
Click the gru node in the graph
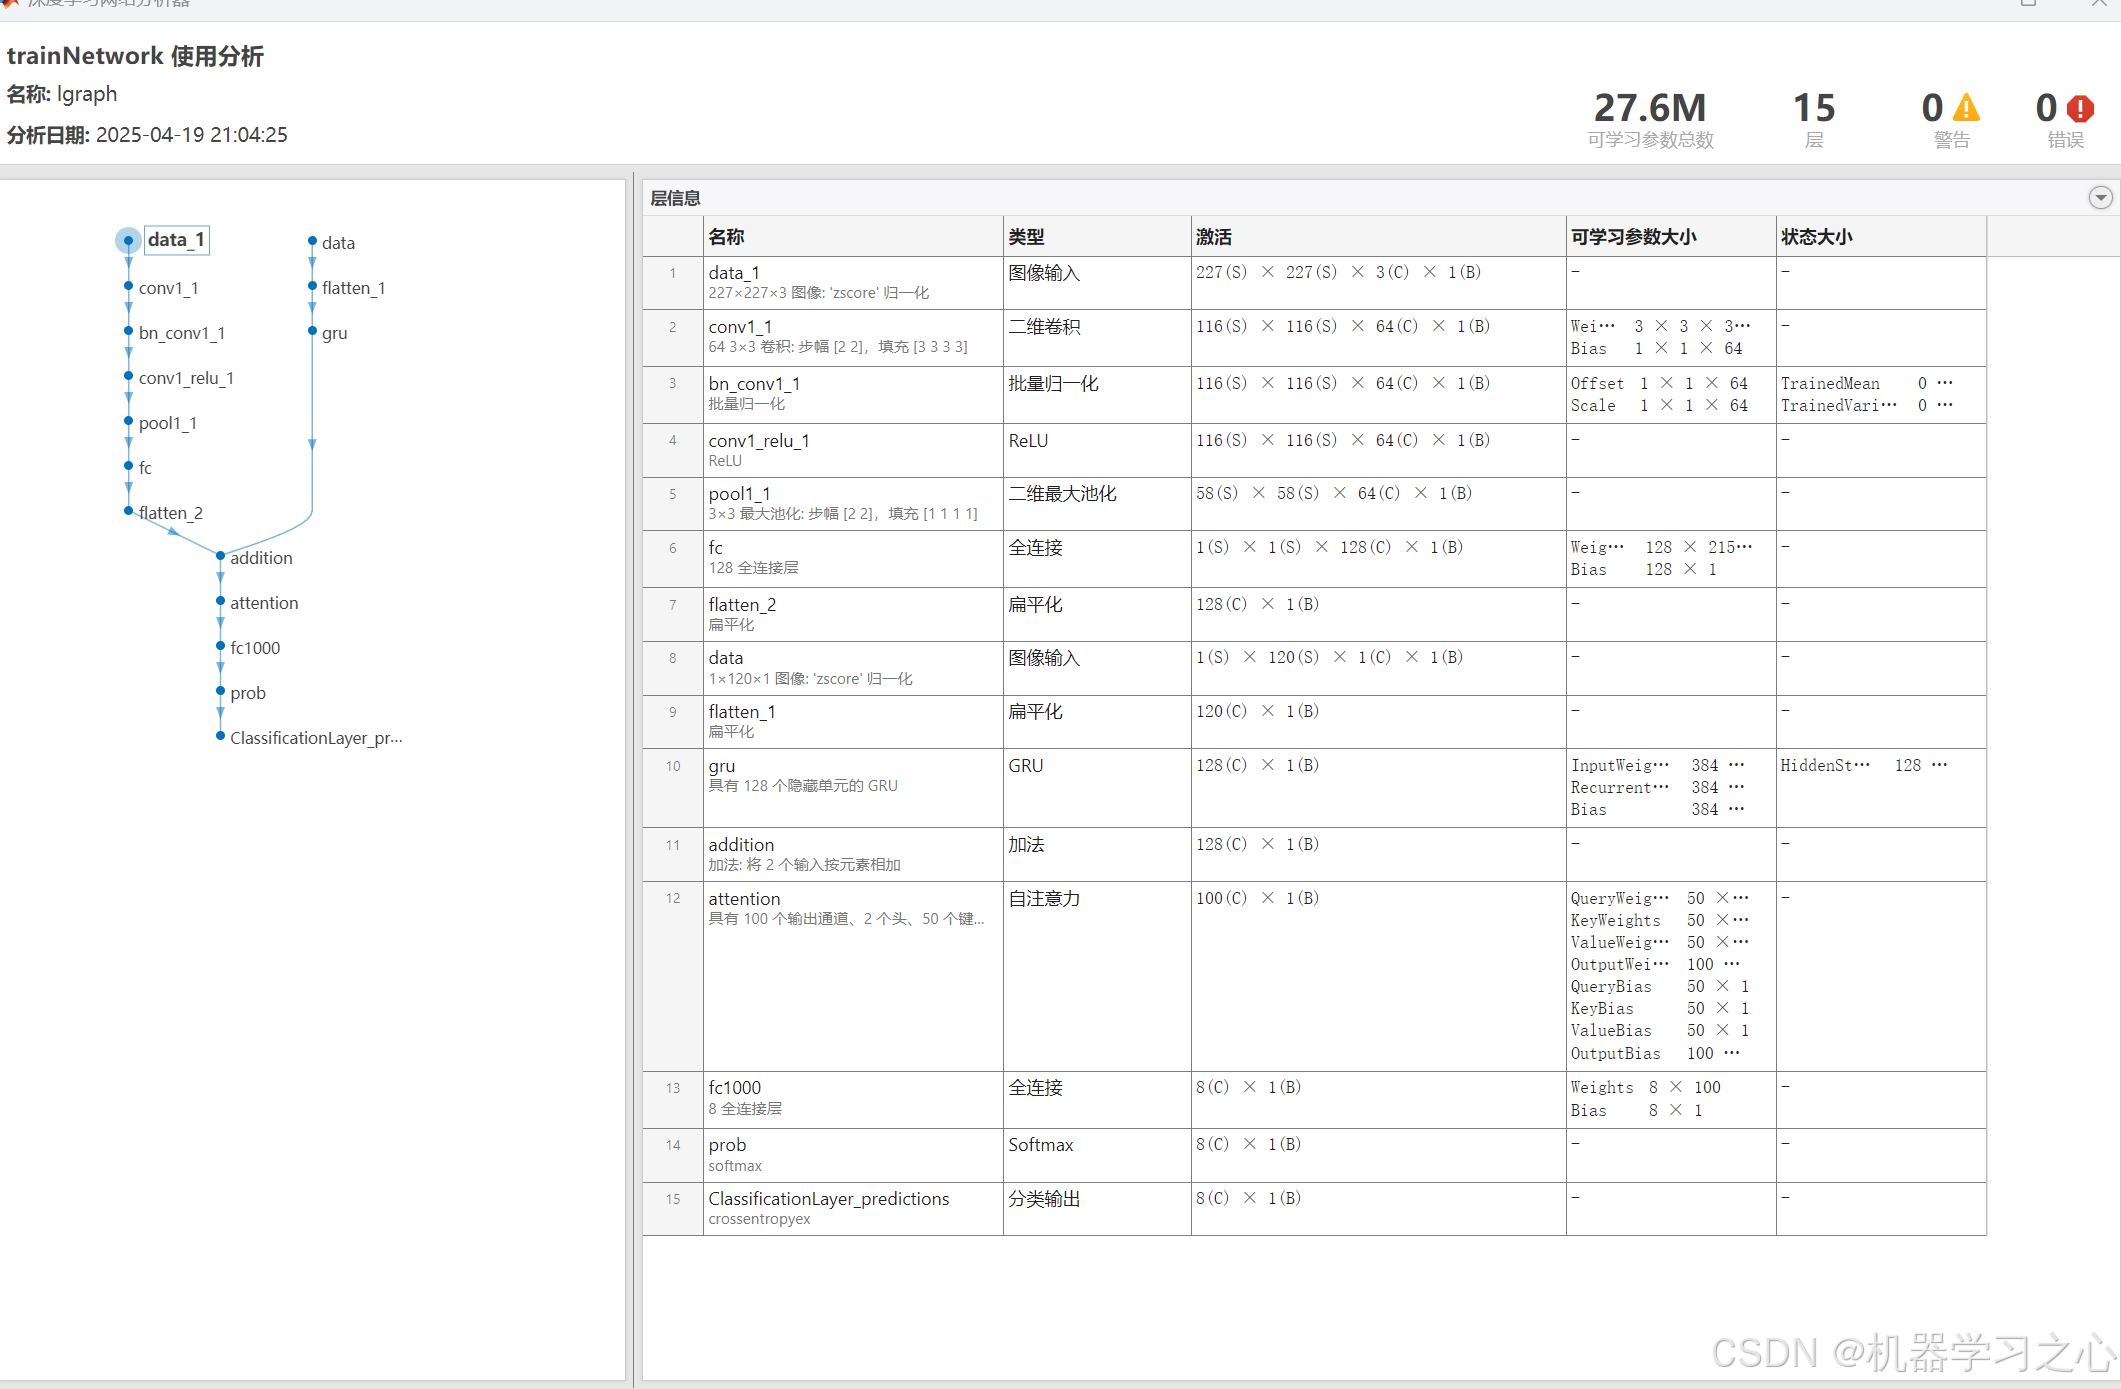(334, 333)
